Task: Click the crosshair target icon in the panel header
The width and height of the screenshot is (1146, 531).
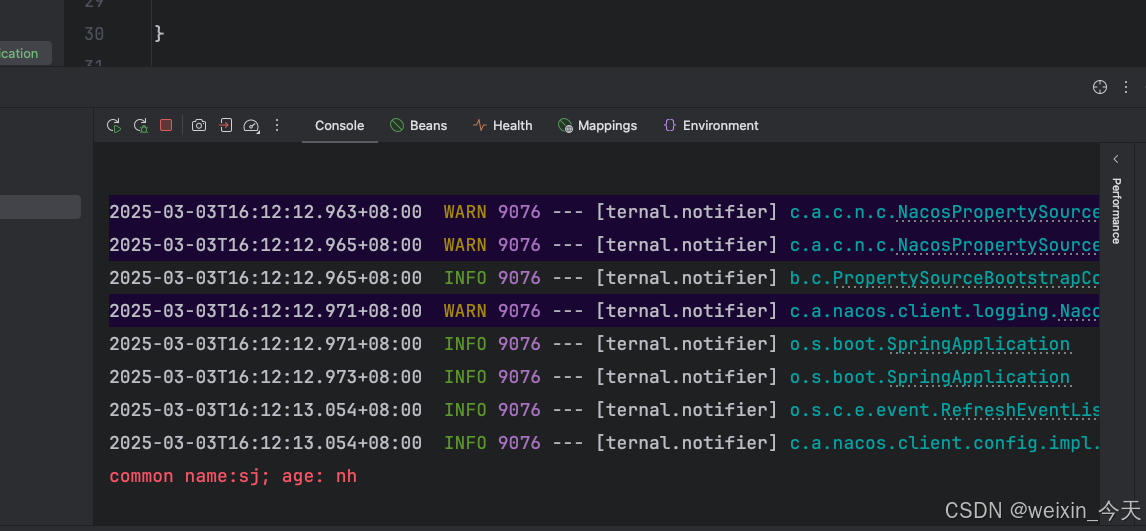Action: 1100,87
